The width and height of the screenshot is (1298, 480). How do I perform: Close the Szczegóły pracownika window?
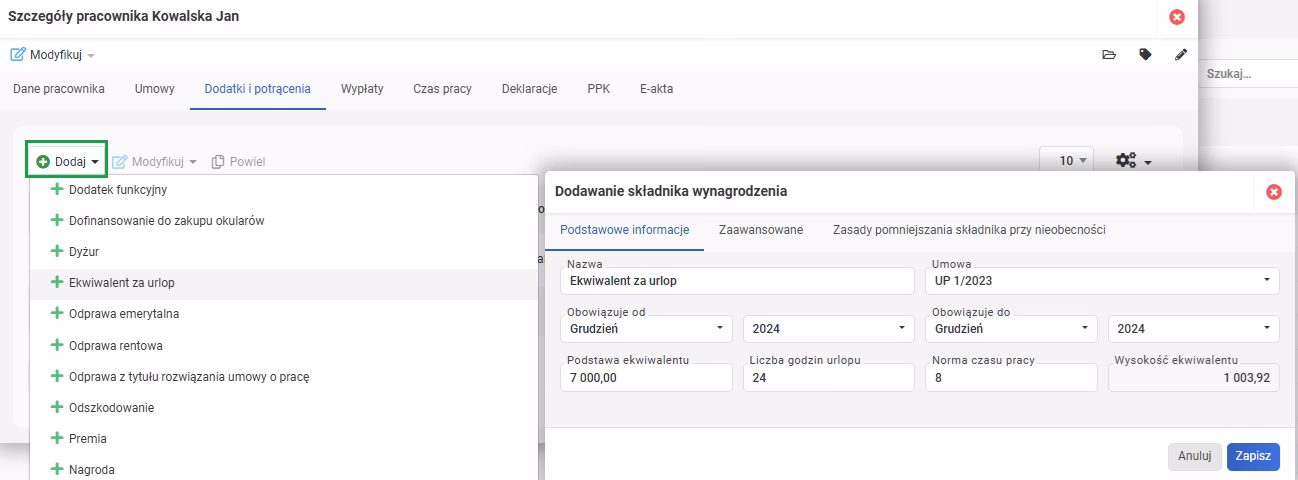click(x=1177, y=17)
